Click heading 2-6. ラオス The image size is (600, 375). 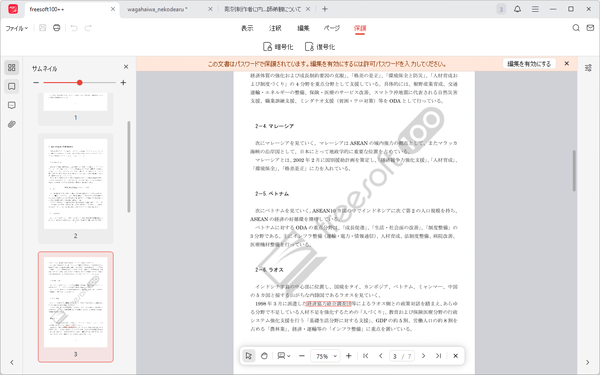(269, 270)
